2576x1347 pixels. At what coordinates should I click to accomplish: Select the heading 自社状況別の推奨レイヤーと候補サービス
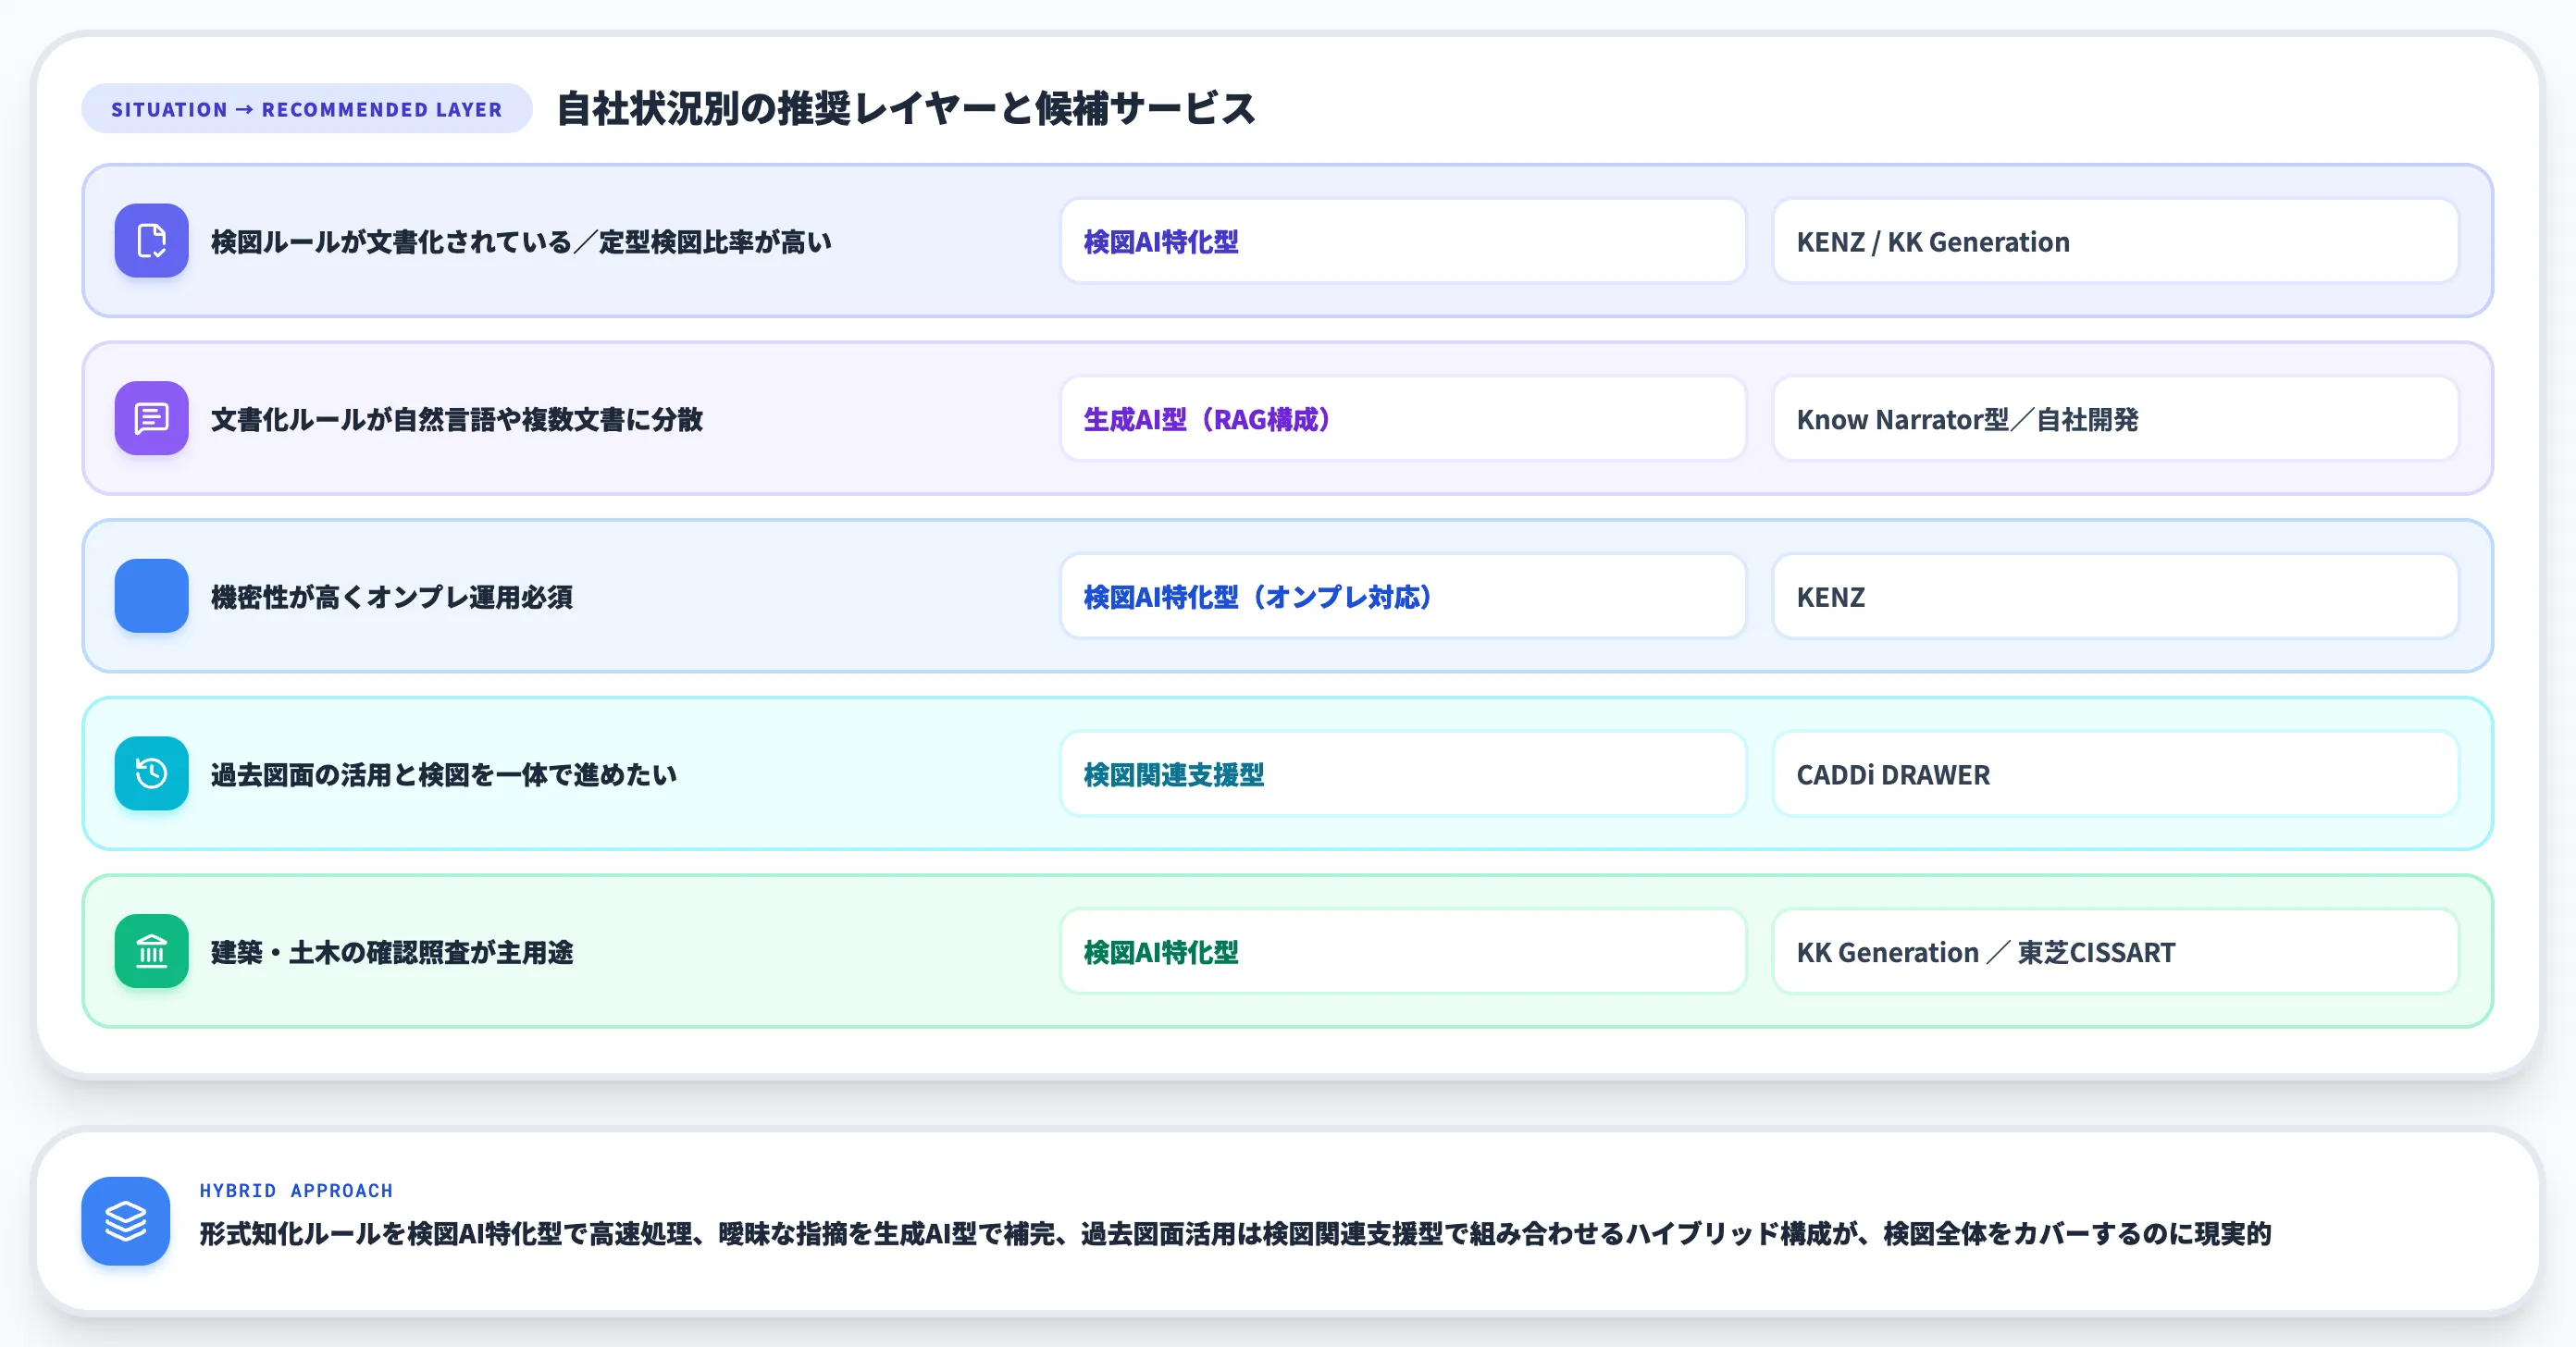[905, 108]
